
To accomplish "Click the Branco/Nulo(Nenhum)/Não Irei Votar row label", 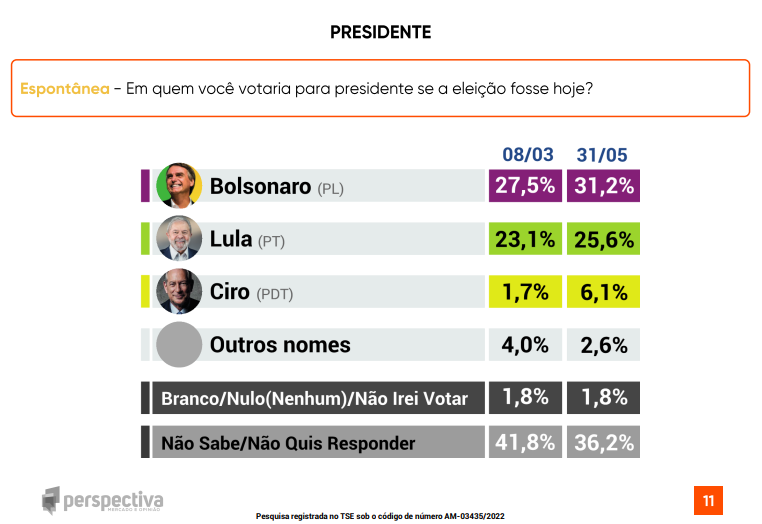I will [x=314, y=398].
